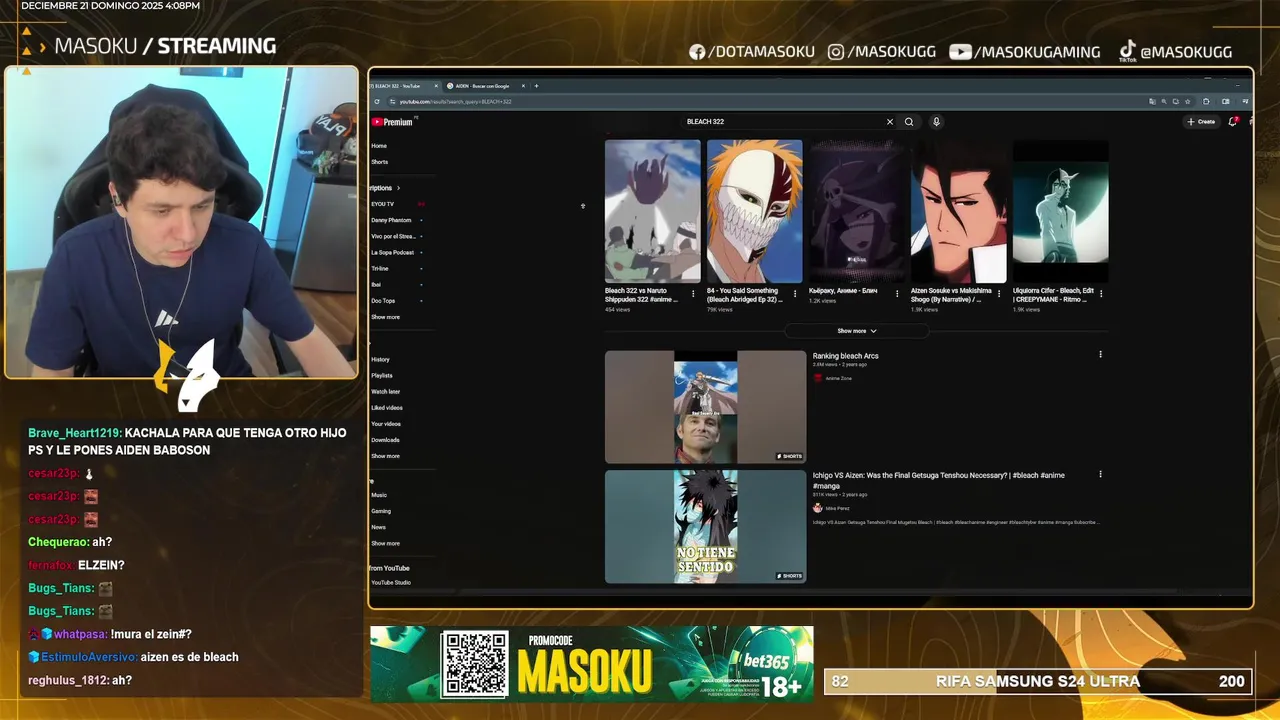Screen dimensions: 1280x720
Task: Open EYOU TV subscription channel
Action: click(383, 204)
